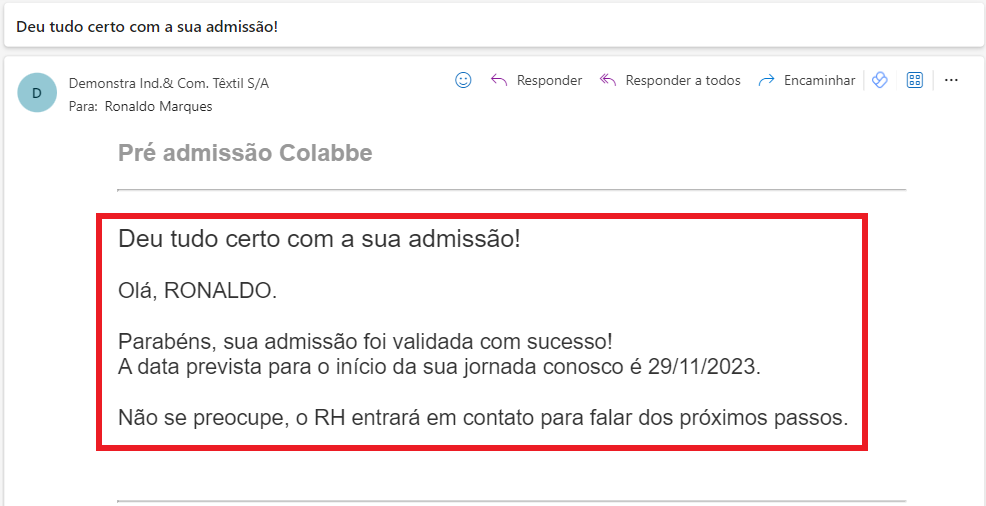Click the blue forward arrow icon

pyautogui.click(x=766, y=80)
